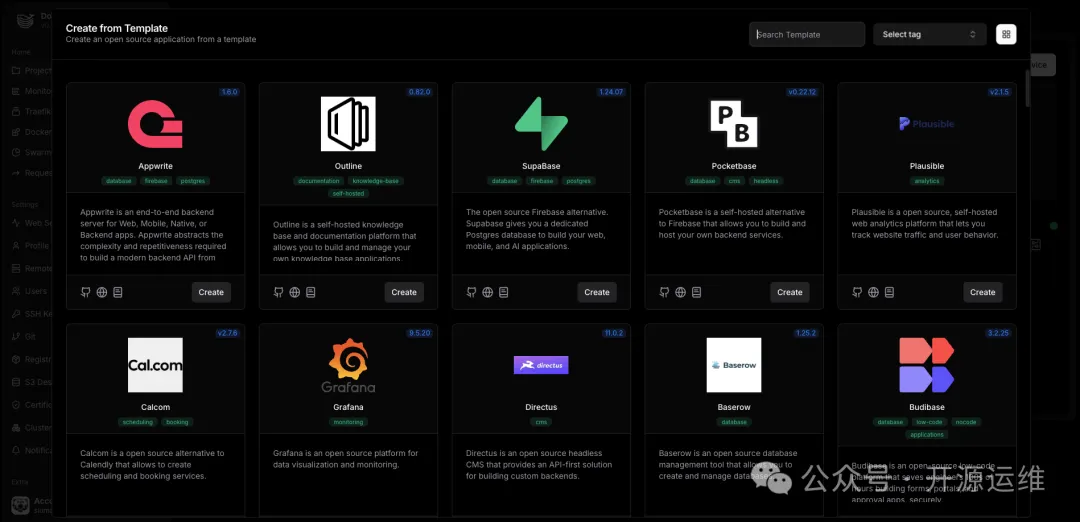Click the cms tag on Directus

[x=541, y=422]
